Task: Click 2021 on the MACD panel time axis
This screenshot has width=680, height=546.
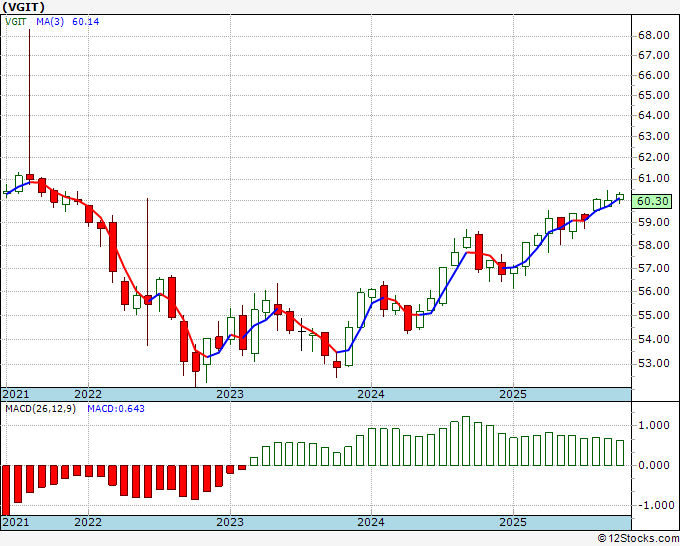Action: tap(16, 522)
